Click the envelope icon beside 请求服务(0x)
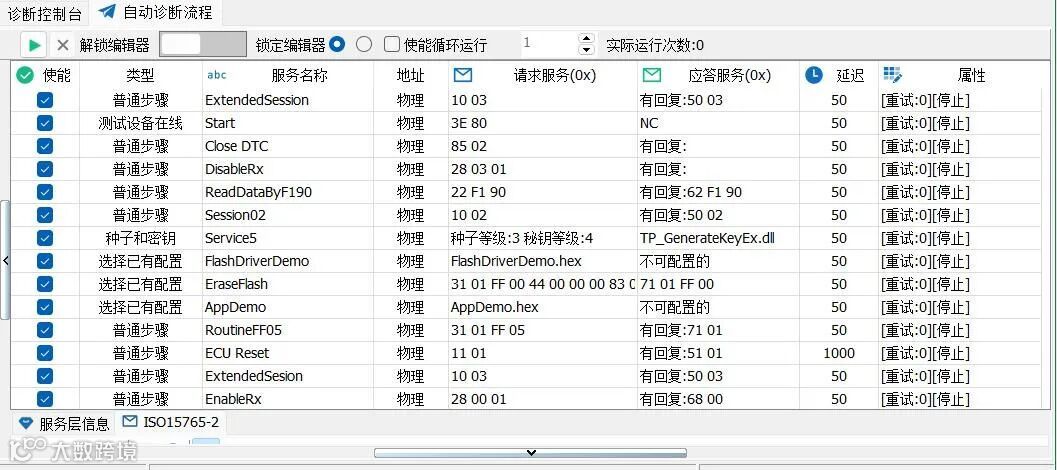Image resolution: width=1057 pixels, height=470 pixels. tap(463, 76)
